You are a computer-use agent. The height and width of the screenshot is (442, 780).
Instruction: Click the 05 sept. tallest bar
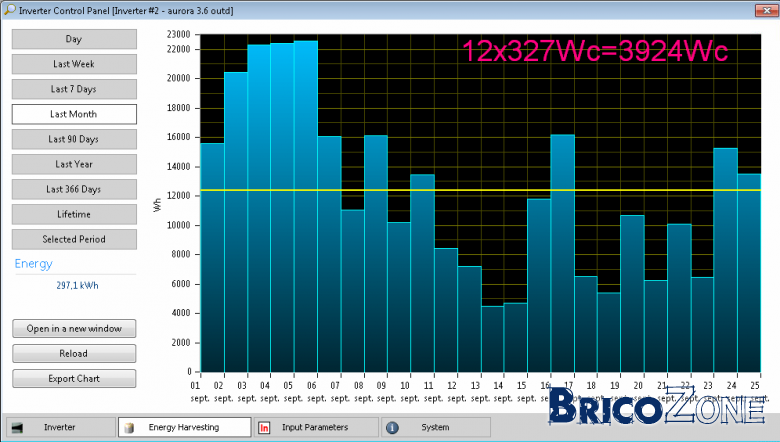[305, 206]
